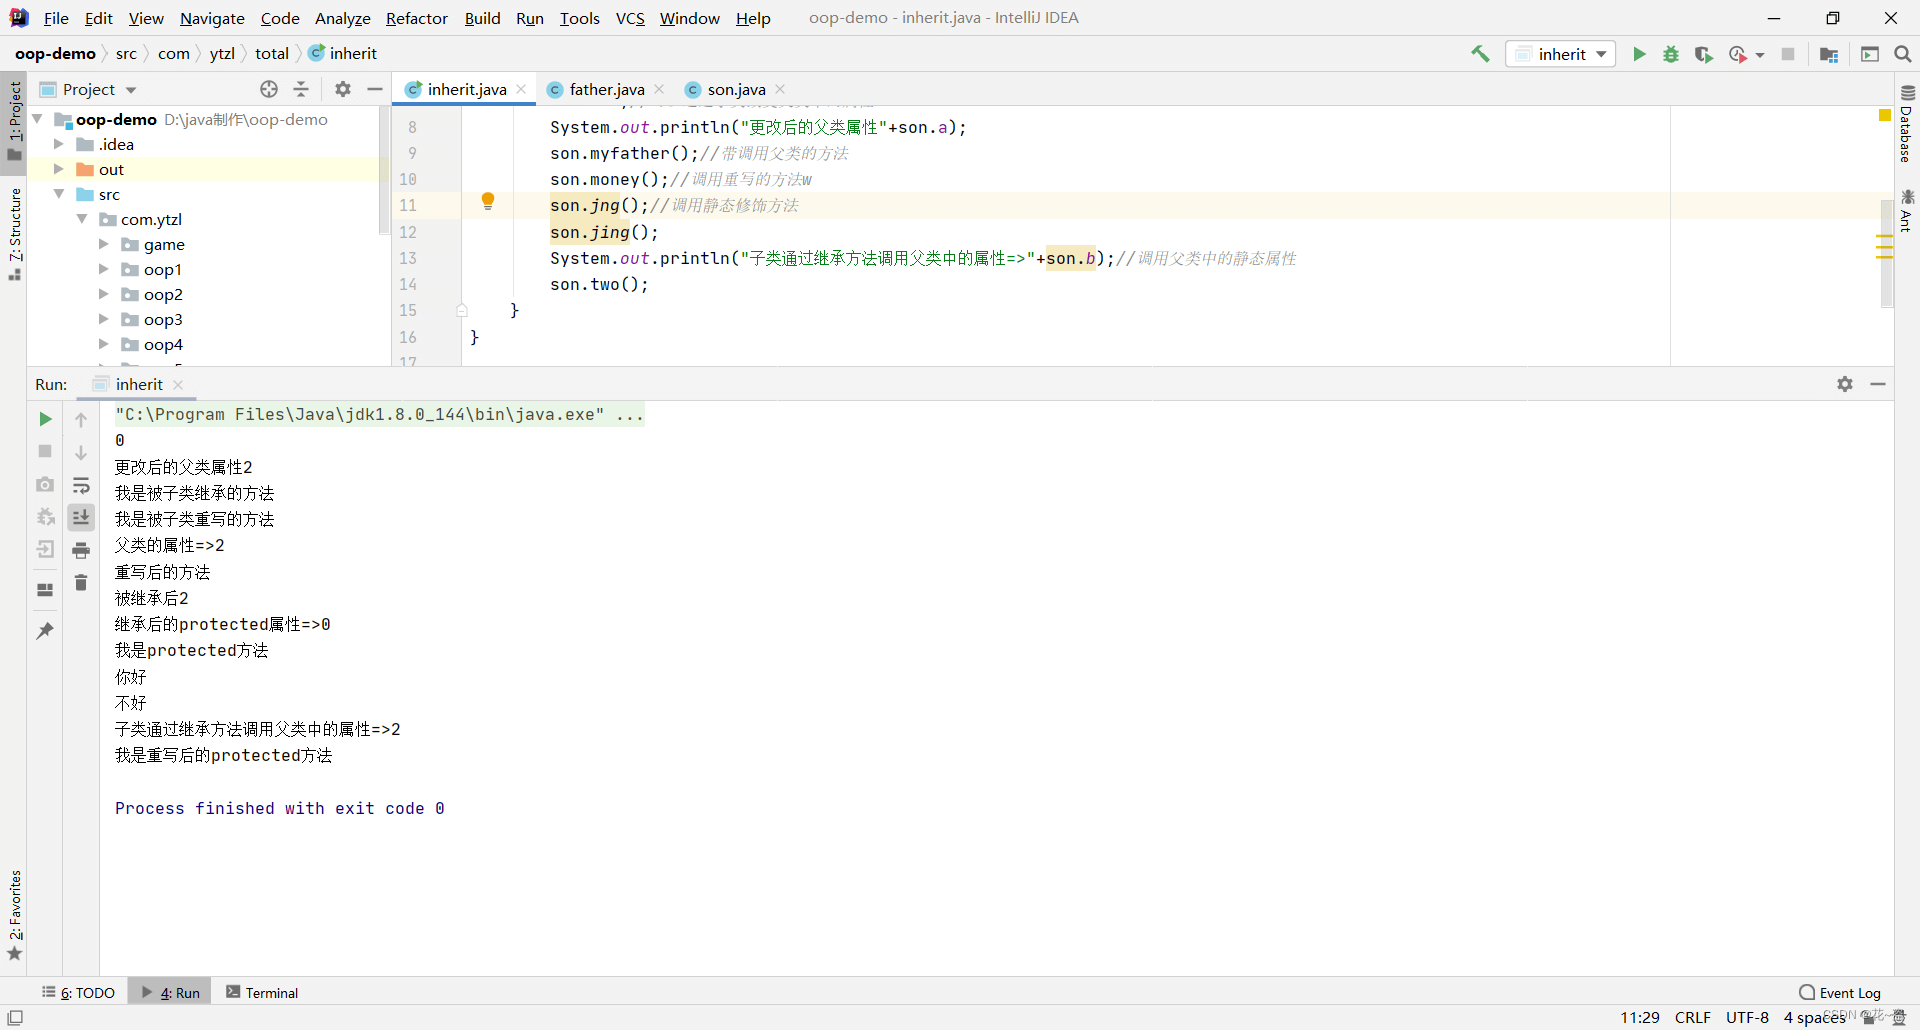The height and width of the screenshot is (1030, 1920).
Task: Pin the Run tab with pin icon
Action: click(45, 631)
